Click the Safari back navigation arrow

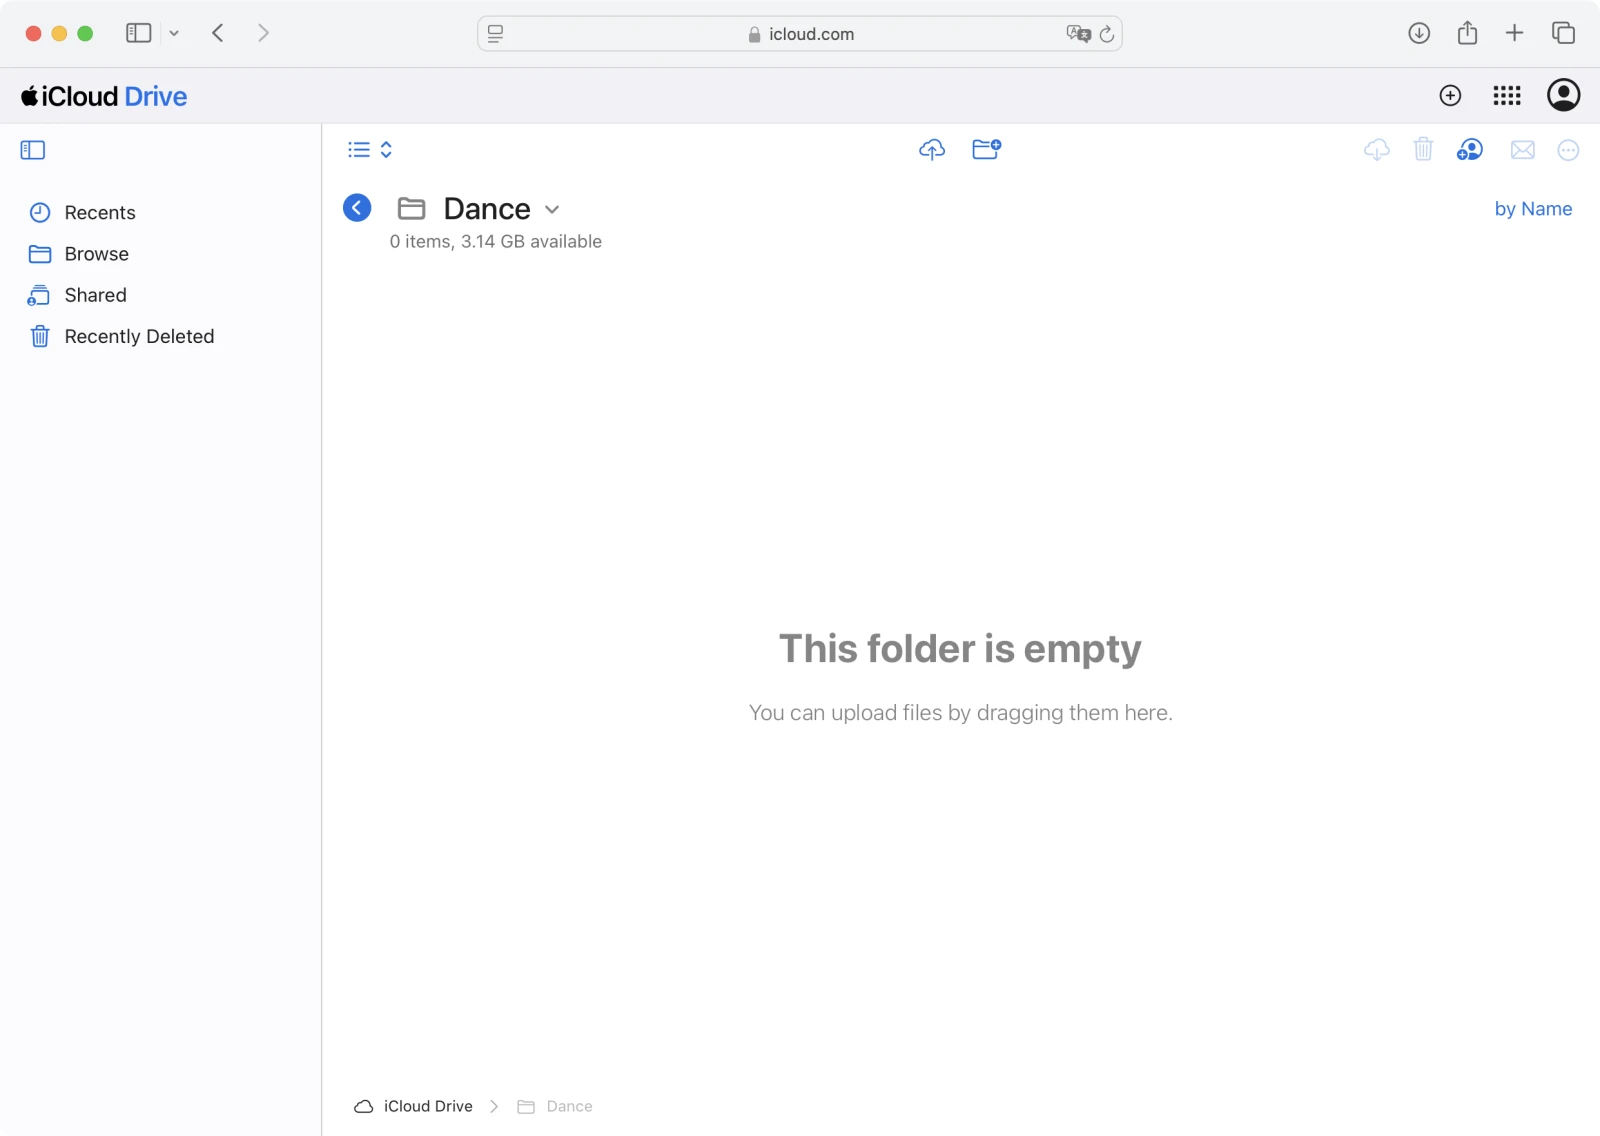pos(218,32)
